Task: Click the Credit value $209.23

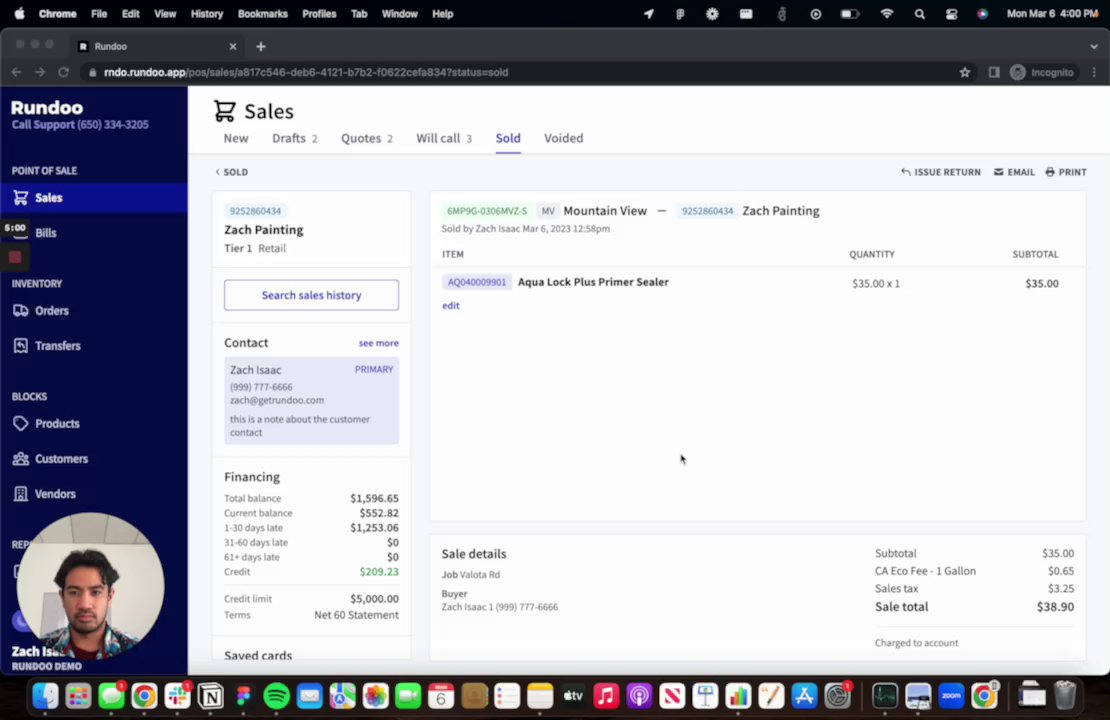Action: pos(379,571)
